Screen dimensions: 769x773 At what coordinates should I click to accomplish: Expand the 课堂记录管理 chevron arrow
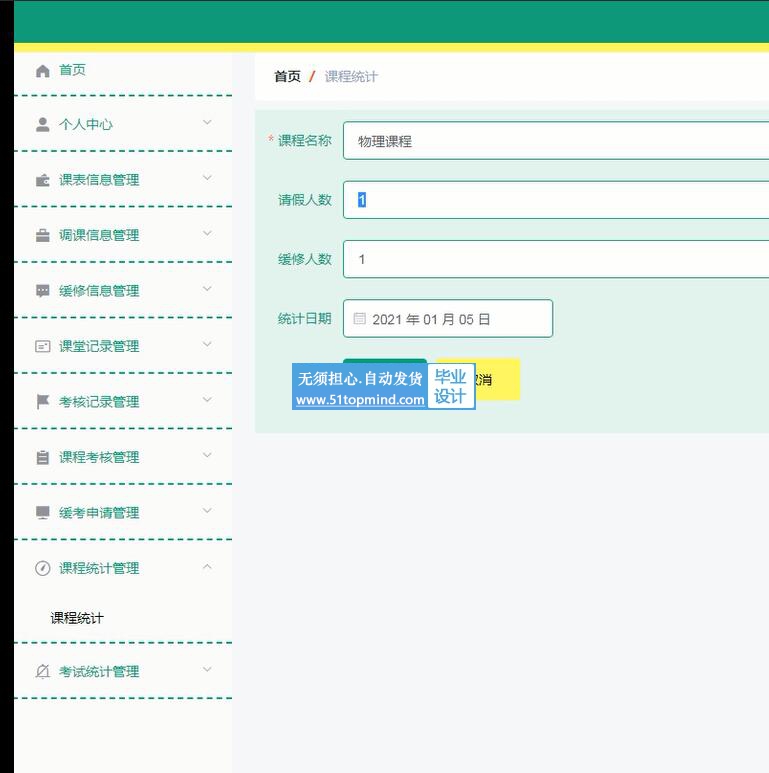tap(207, 345)
